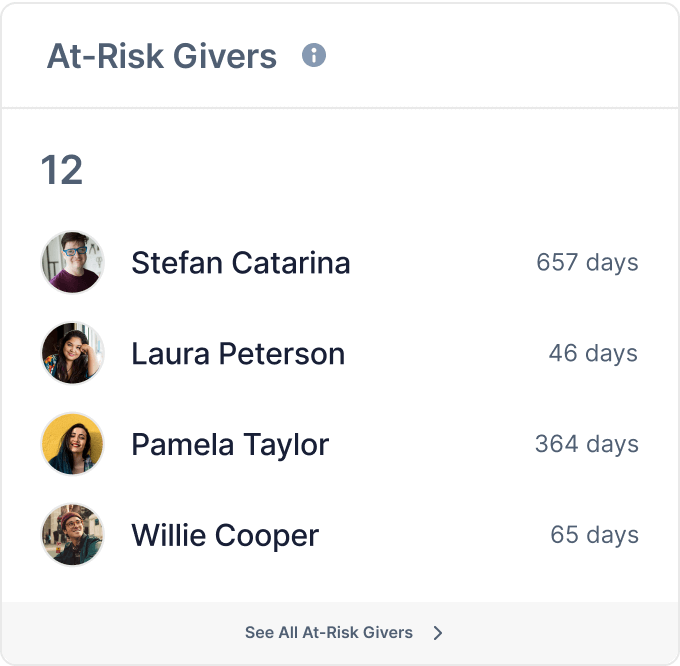
Task: Click Laura Peterson's avatar photo
Action: (x=72, y=353)
